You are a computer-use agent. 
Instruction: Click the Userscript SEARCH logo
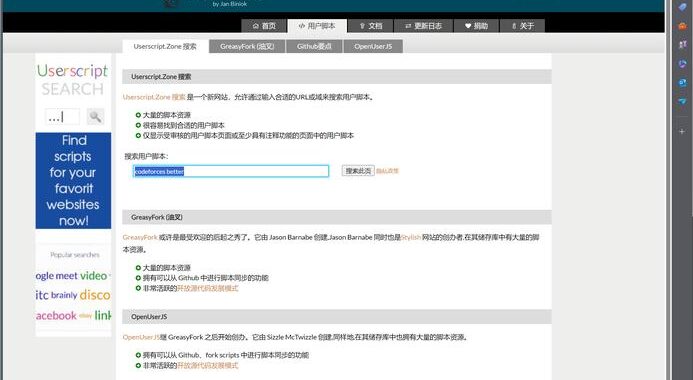[72, 80]
